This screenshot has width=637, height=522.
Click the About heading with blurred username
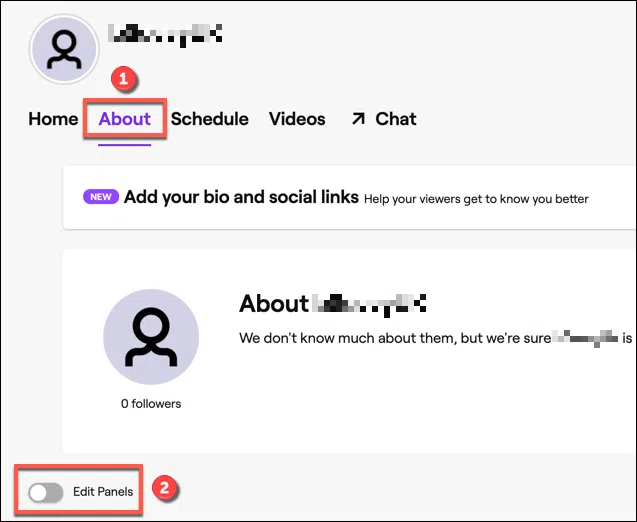click(x=332, y=304)
